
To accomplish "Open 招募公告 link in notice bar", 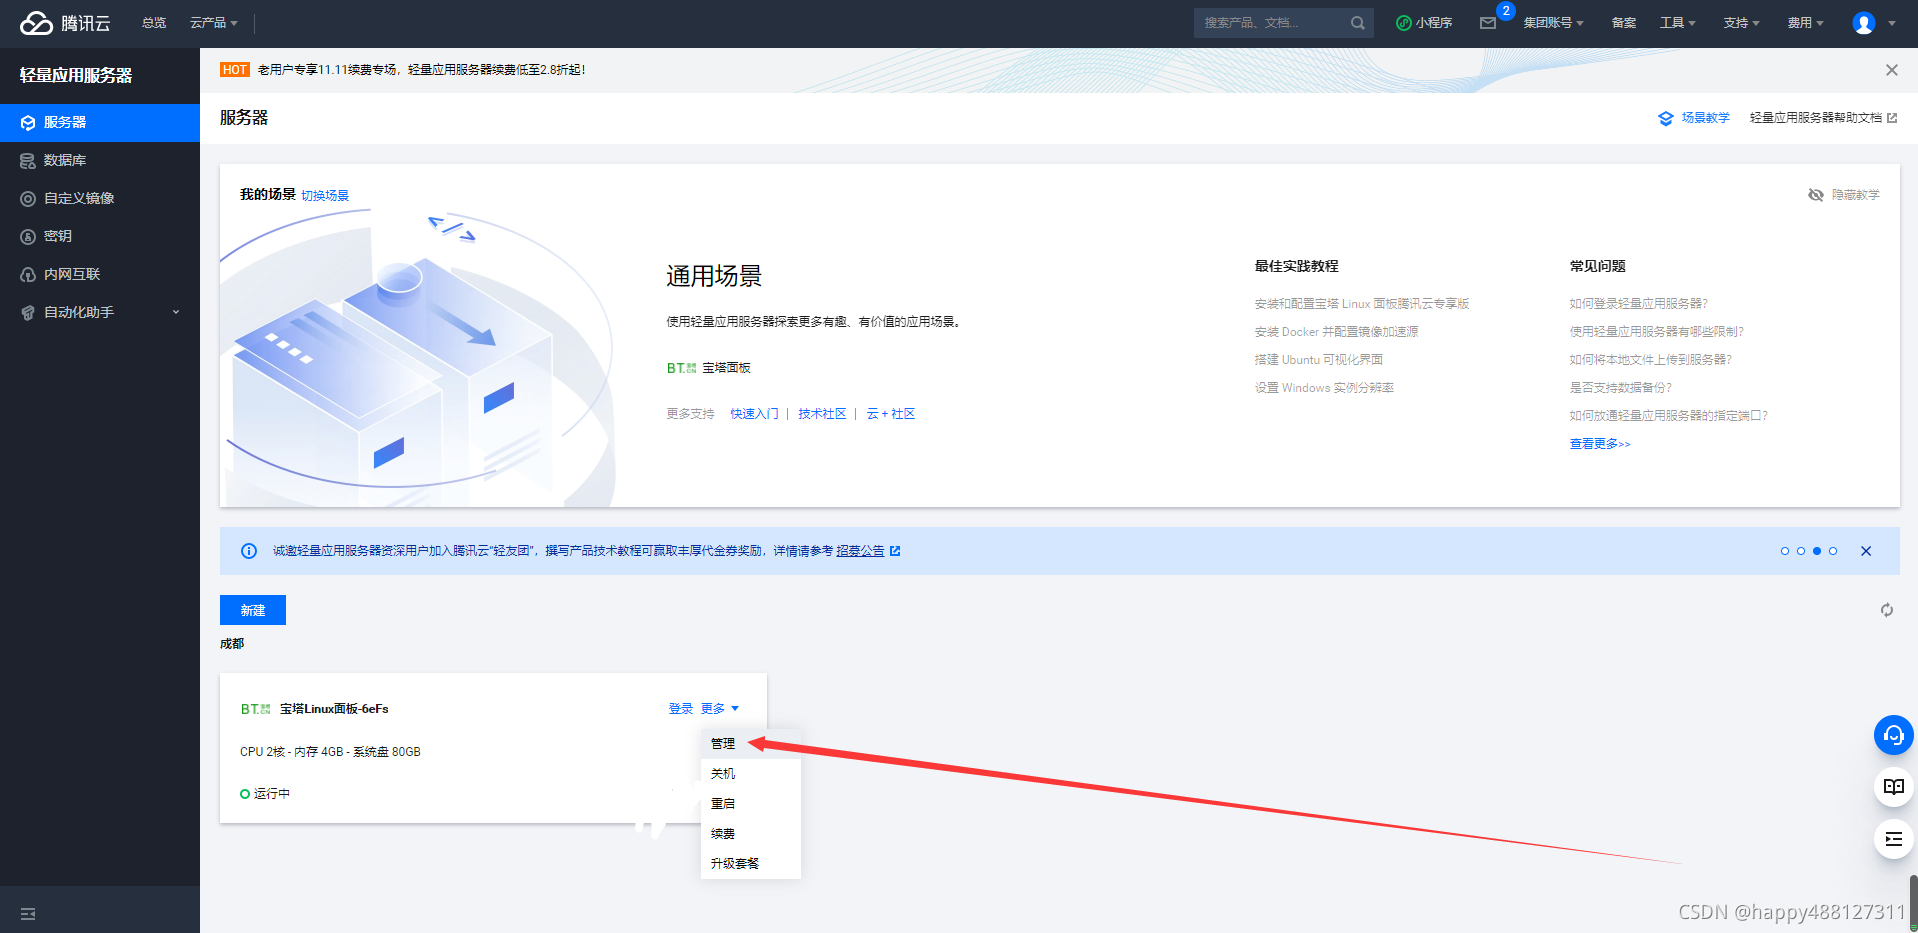I will (x=868, y=551).
